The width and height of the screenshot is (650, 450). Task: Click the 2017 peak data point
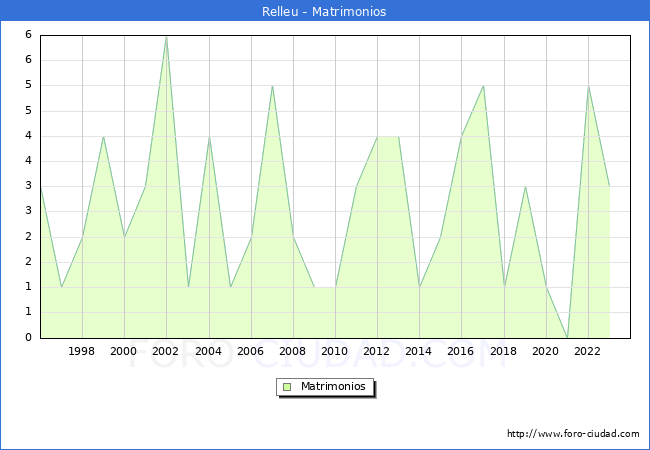pyautogui.click(x=483, y=86)
